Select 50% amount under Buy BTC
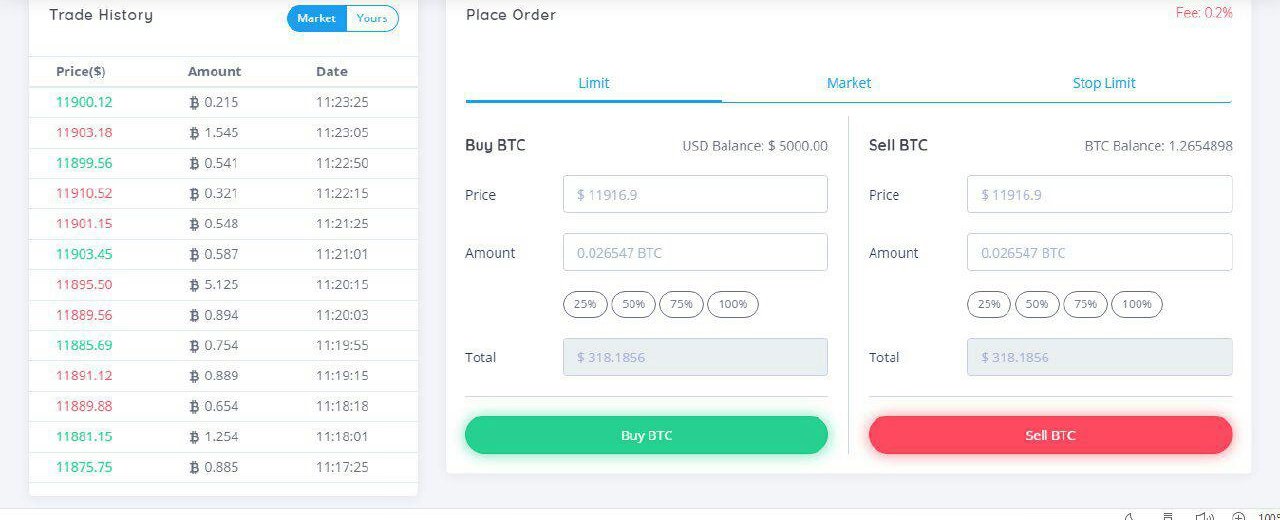The height and width of the screenshot is (520, 1280). pyautogui.click(x=633, y=304)
